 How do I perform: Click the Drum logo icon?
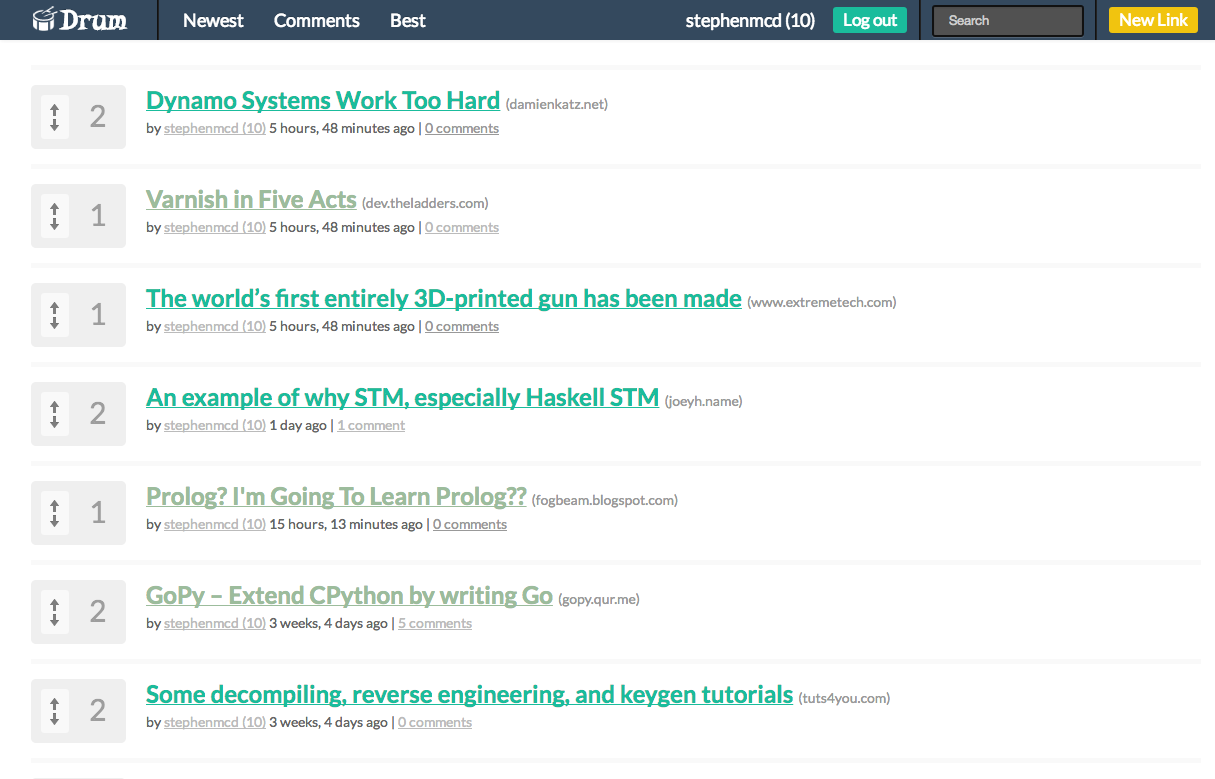pyautogui.click(x=44, y=19)
